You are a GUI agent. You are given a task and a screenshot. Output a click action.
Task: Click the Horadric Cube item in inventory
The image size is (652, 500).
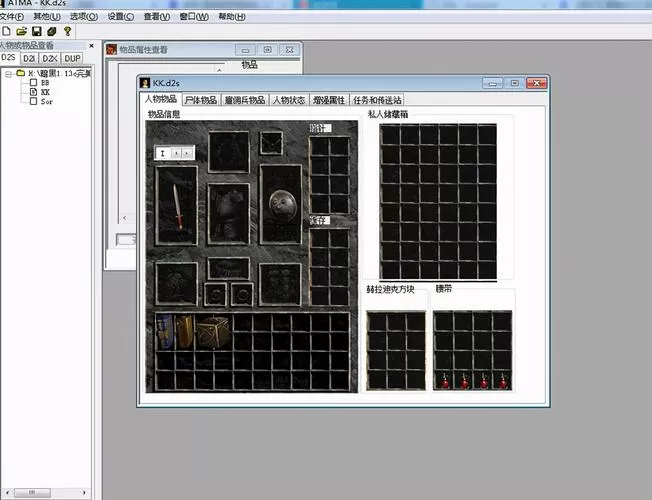[x=213, y=332]
